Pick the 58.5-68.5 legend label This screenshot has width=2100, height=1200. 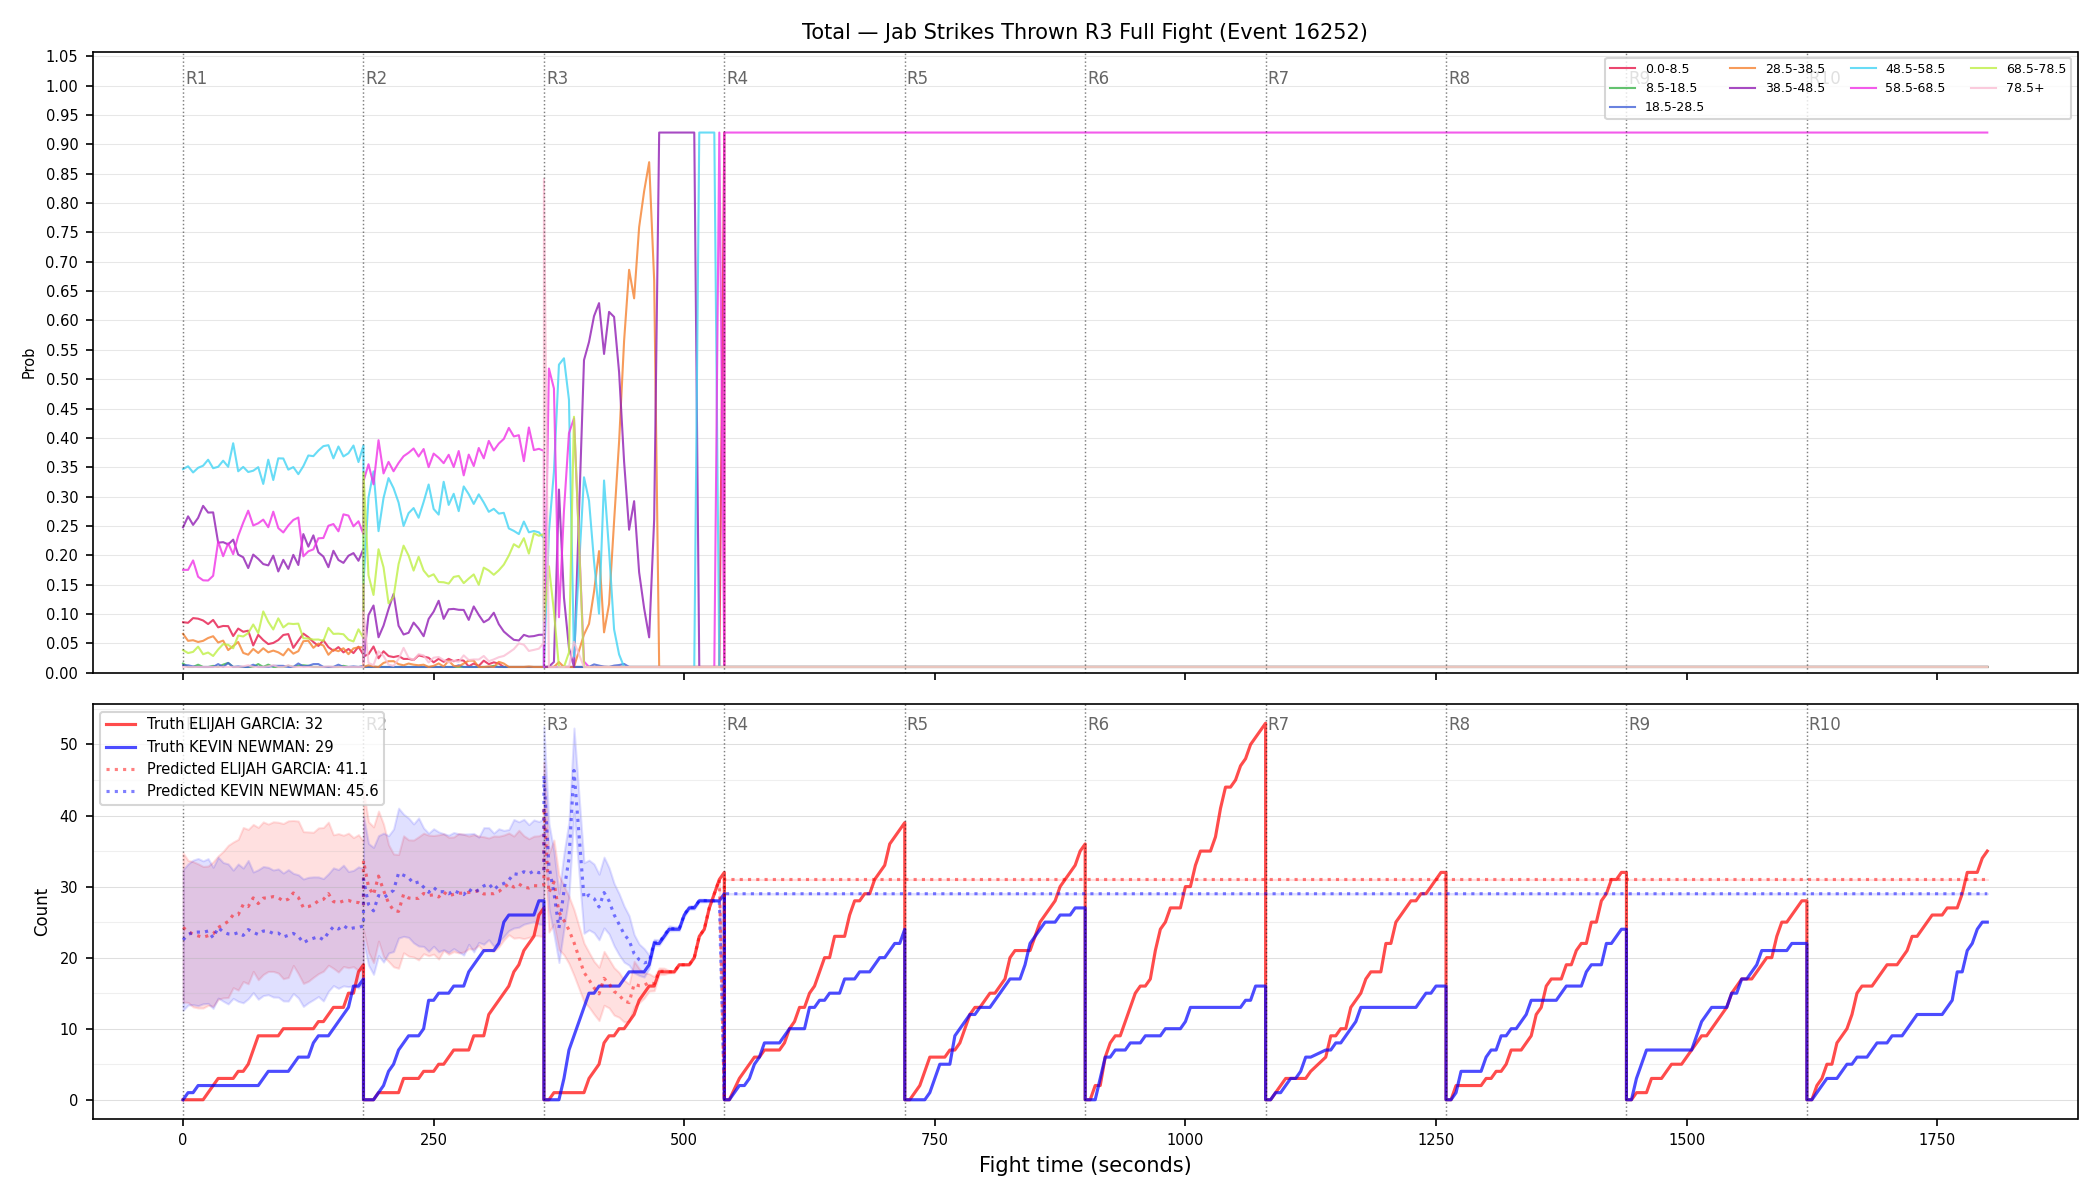coord(1915,88)
